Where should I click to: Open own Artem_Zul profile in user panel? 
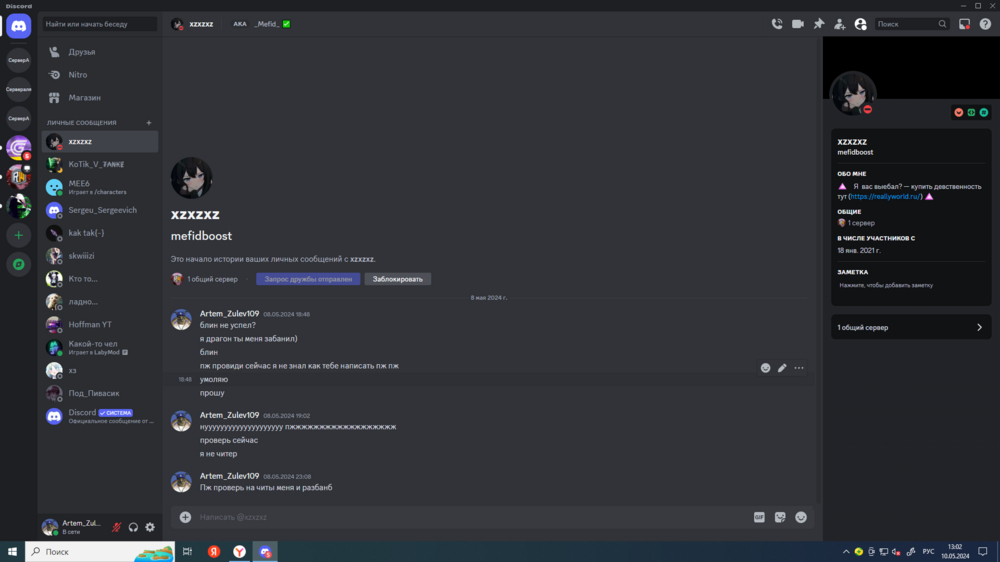72,527
